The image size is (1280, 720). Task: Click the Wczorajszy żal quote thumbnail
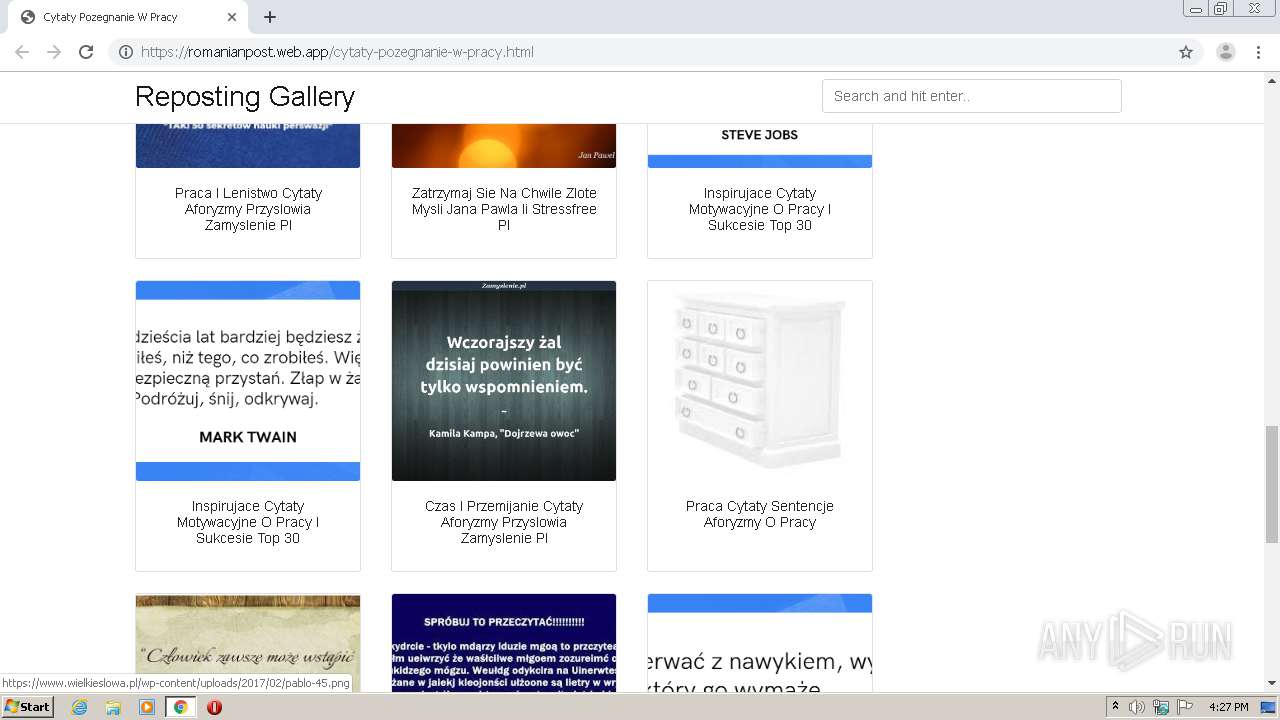[504, 381]
